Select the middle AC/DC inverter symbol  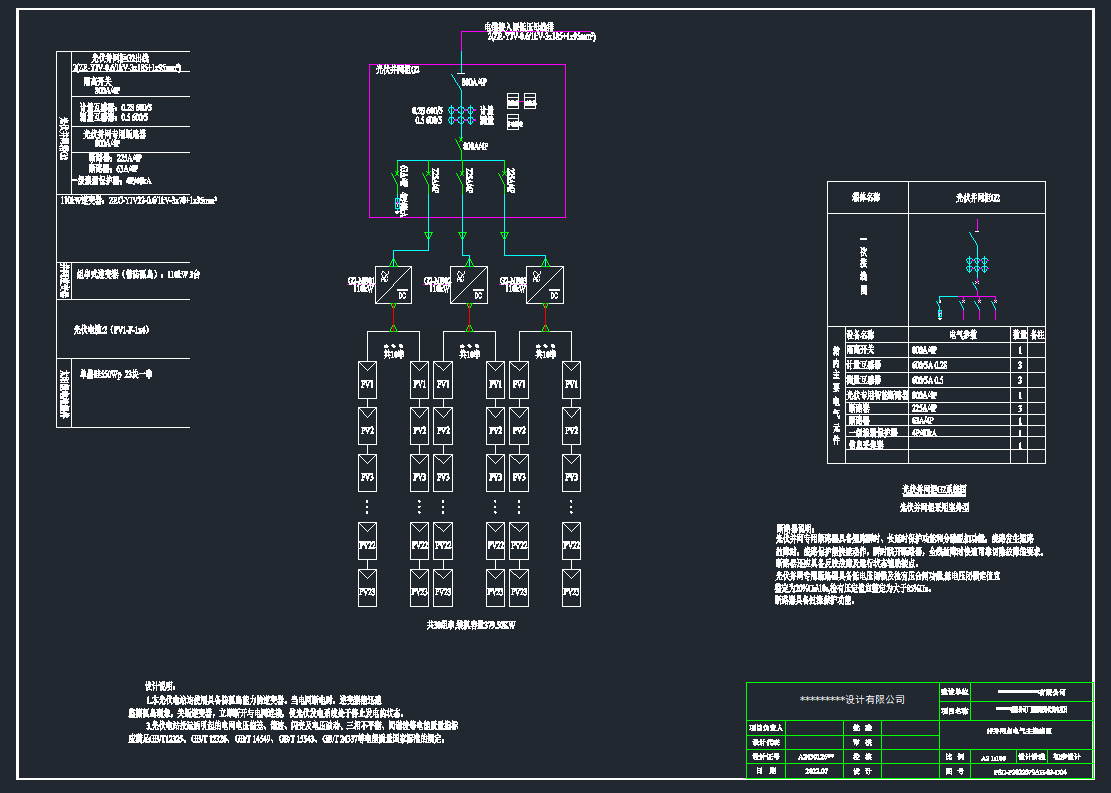point(469,285)
